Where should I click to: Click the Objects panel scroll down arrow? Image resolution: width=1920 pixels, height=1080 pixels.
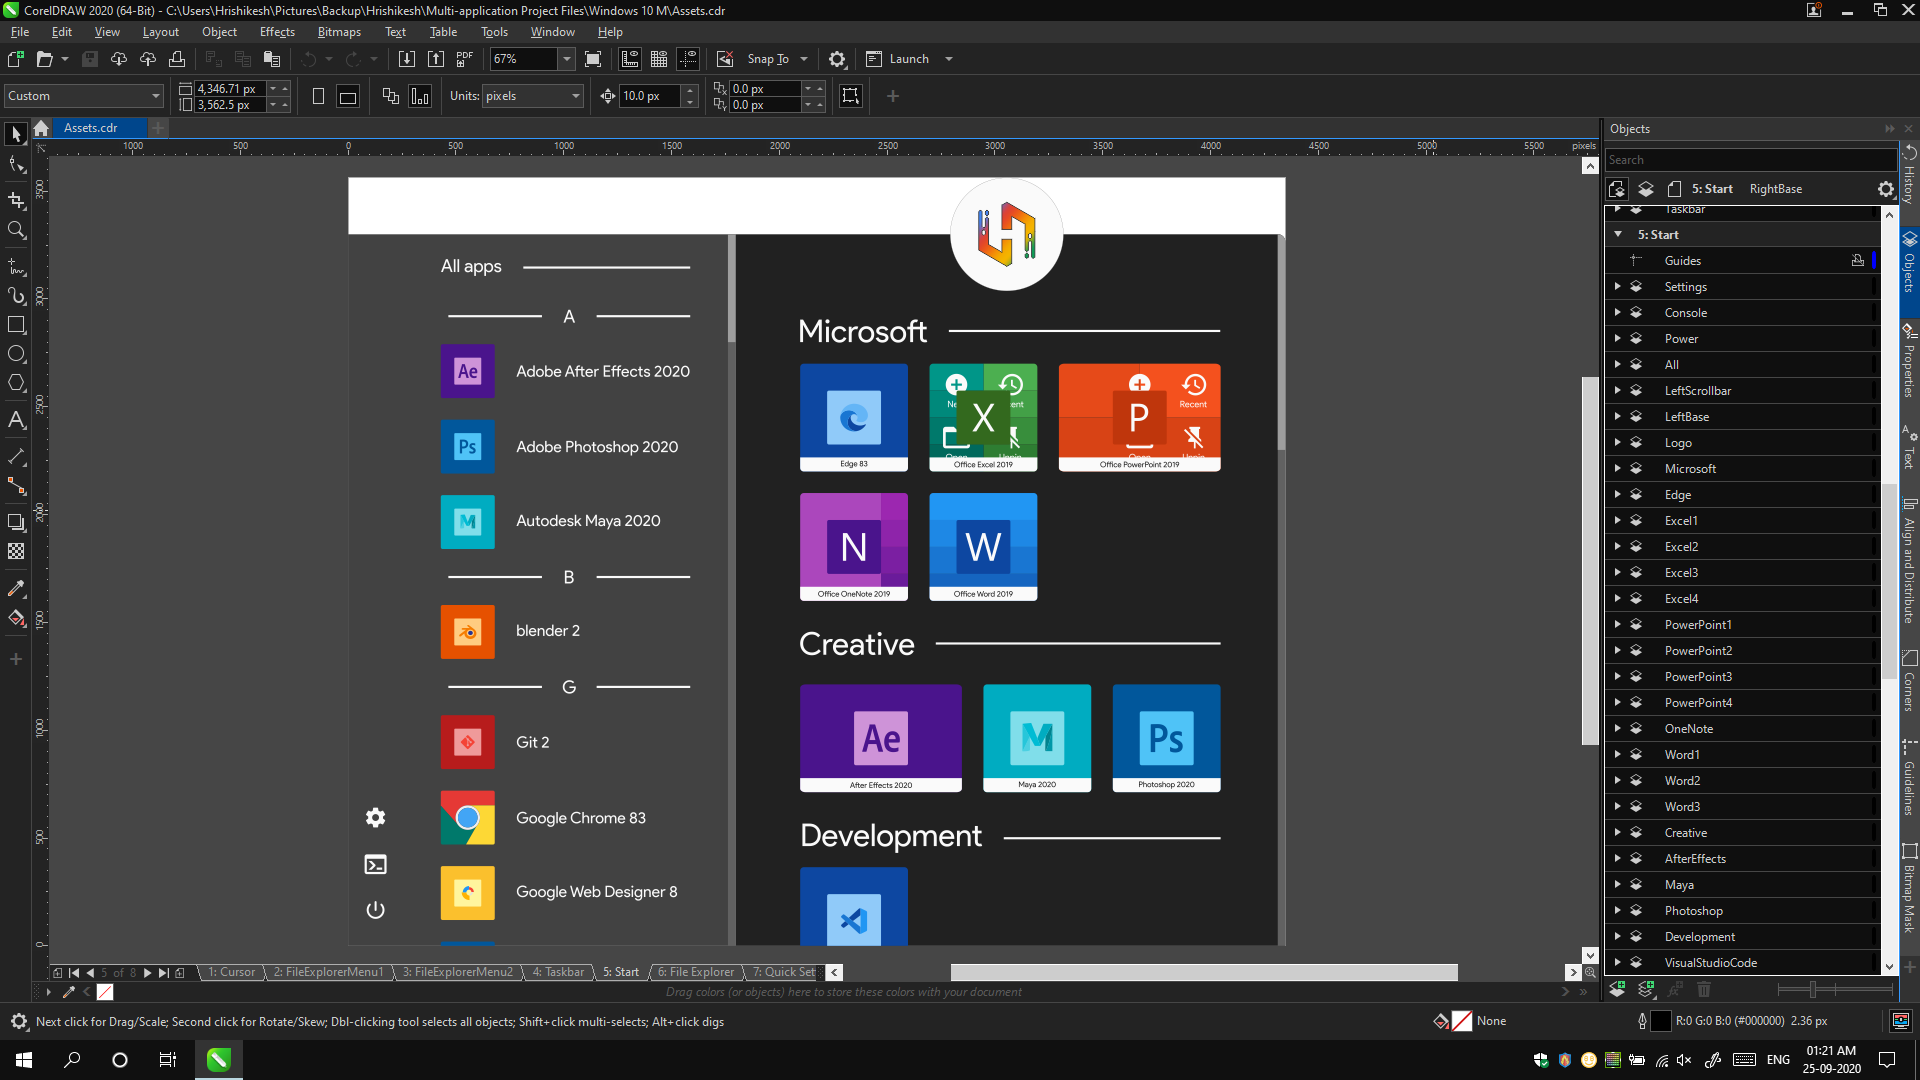1889,967
